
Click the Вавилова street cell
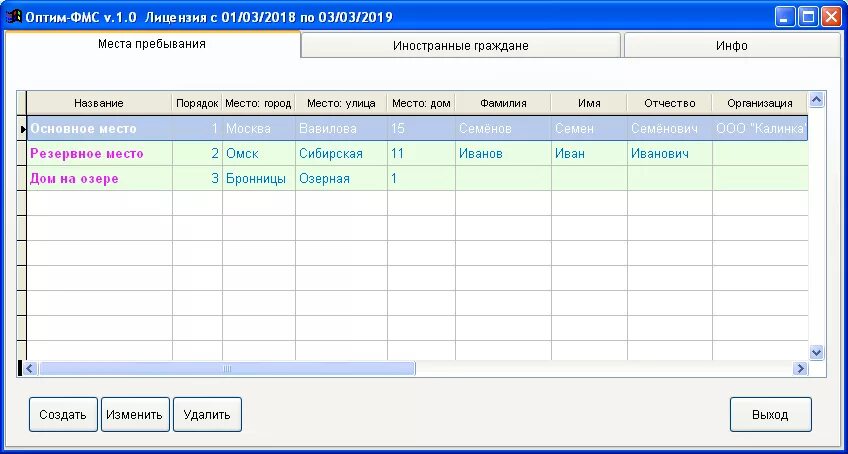341,129
